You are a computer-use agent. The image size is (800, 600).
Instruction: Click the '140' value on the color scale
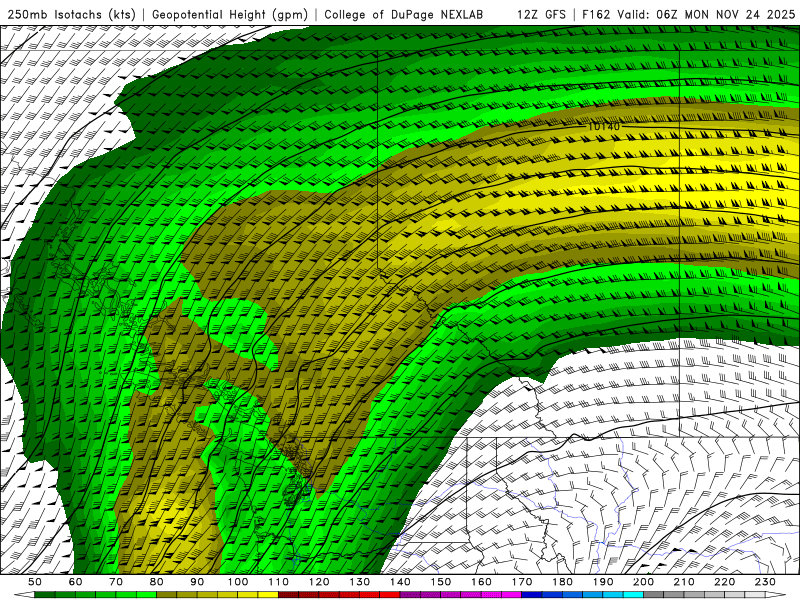coord(401,582)
